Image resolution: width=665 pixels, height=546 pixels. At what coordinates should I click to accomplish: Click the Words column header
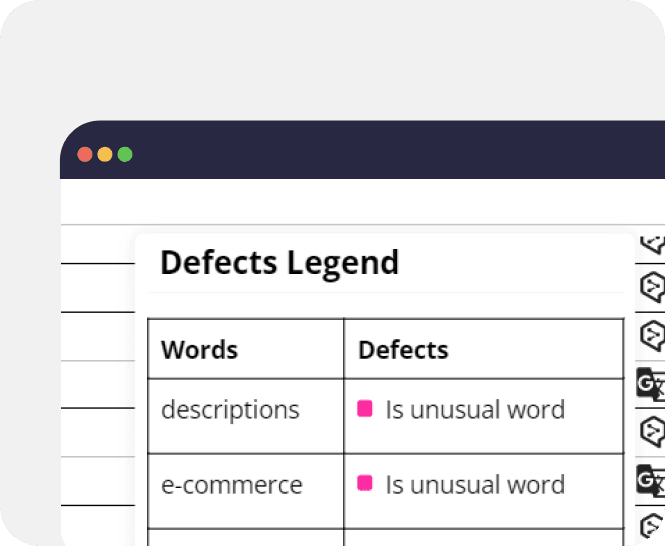[199, 350]
